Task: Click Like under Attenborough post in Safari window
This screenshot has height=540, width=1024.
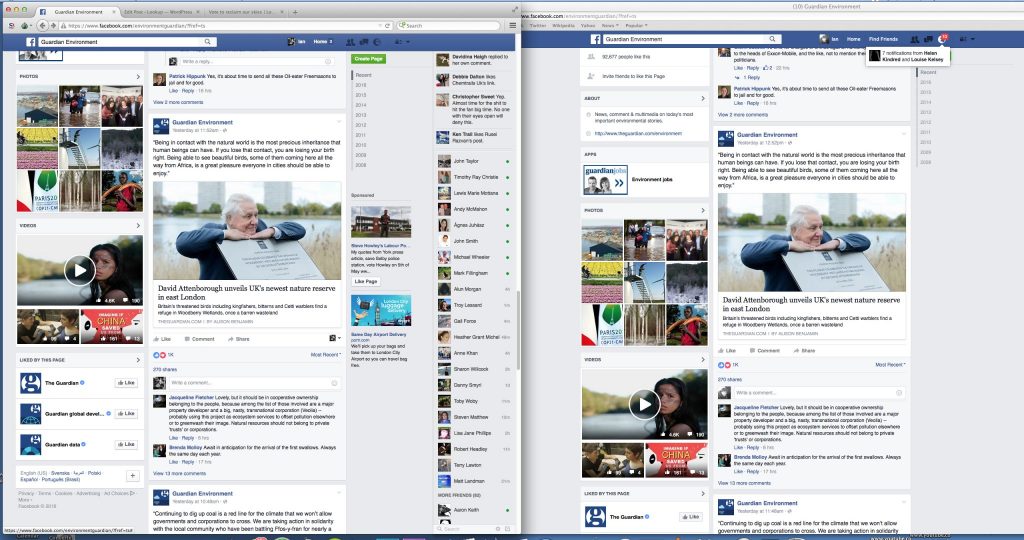Action: [727, 351]
